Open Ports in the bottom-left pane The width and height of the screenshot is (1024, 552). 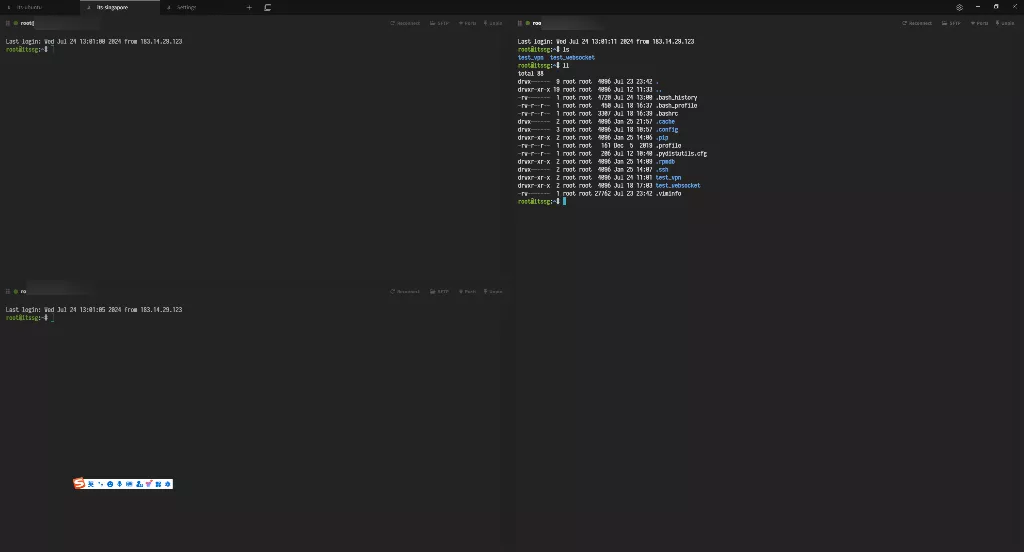click(468, 291)
